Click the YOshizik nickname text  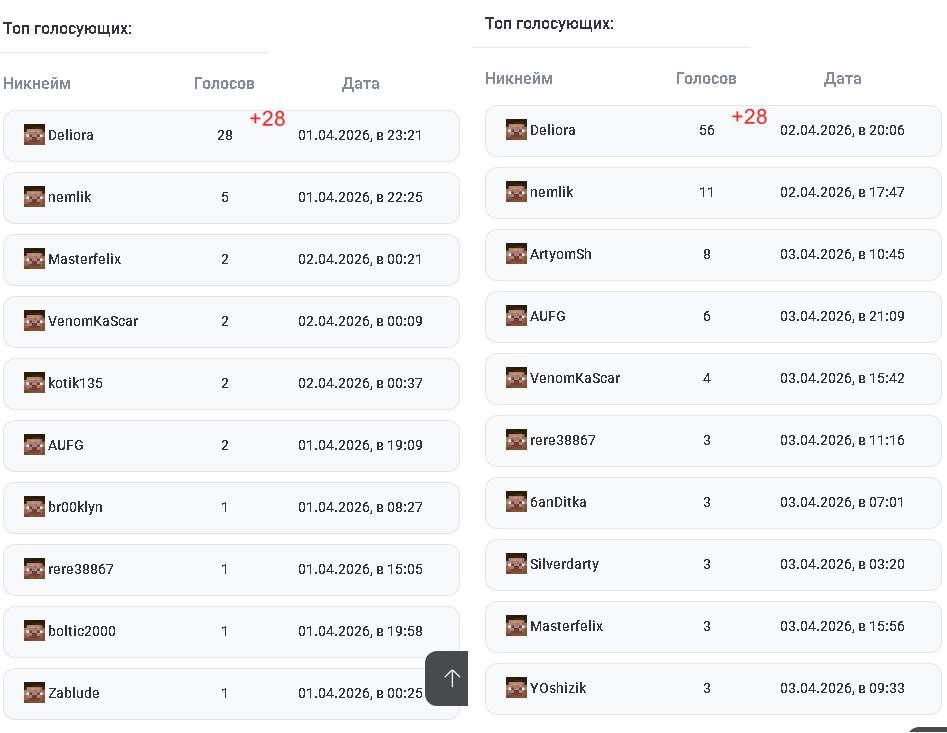(558, 688)
